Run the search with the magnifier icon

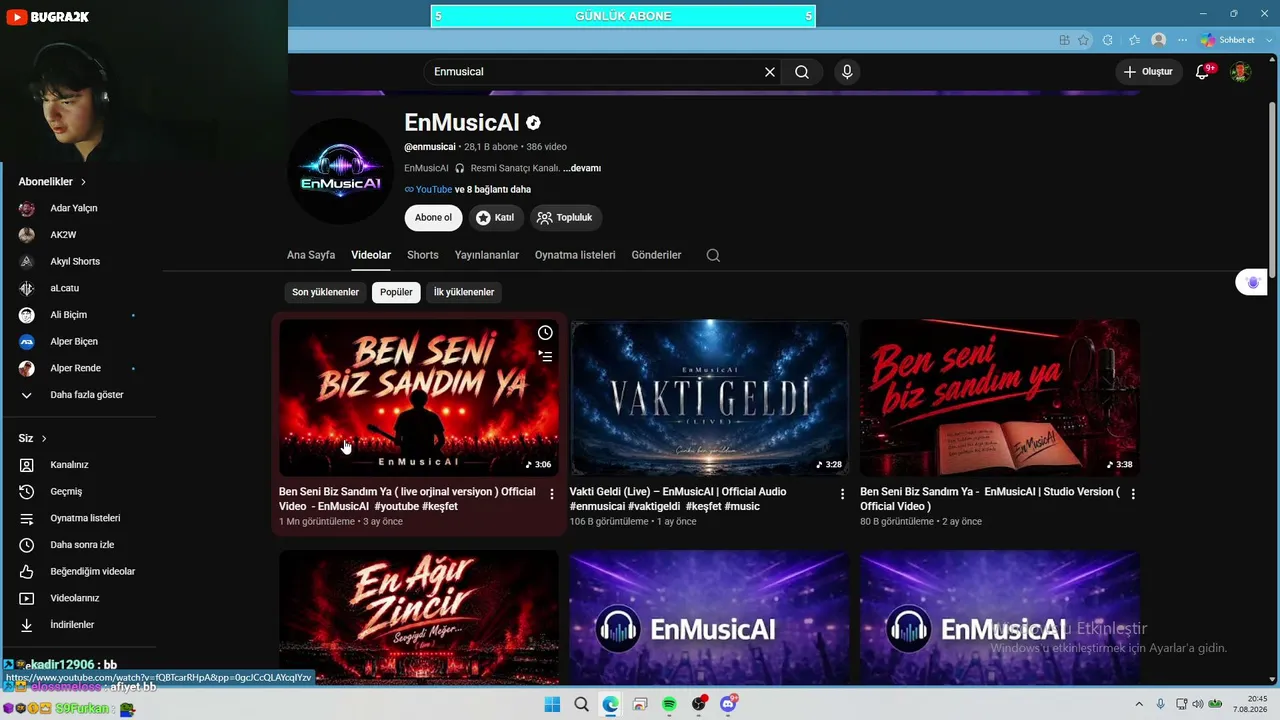[x=802, y=72]
